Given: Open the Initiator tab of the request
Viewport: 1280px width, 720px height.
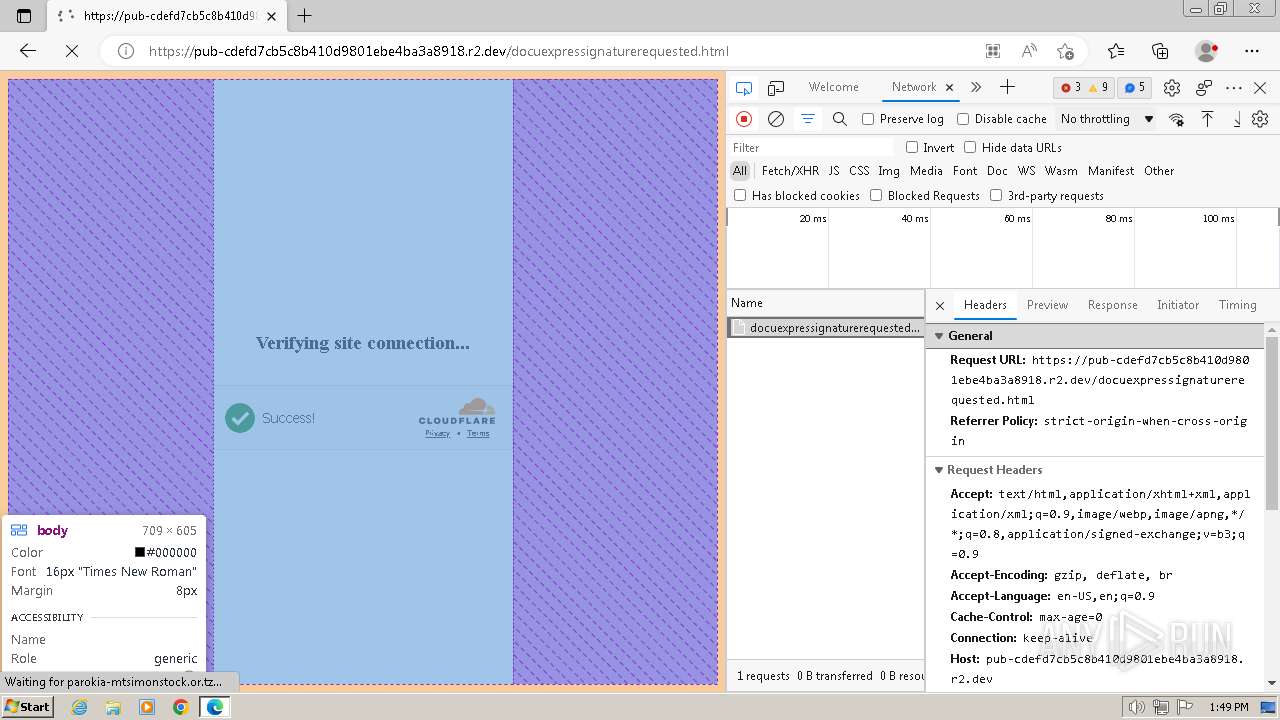Looking at the screenshot, I should click(1178, 305).
